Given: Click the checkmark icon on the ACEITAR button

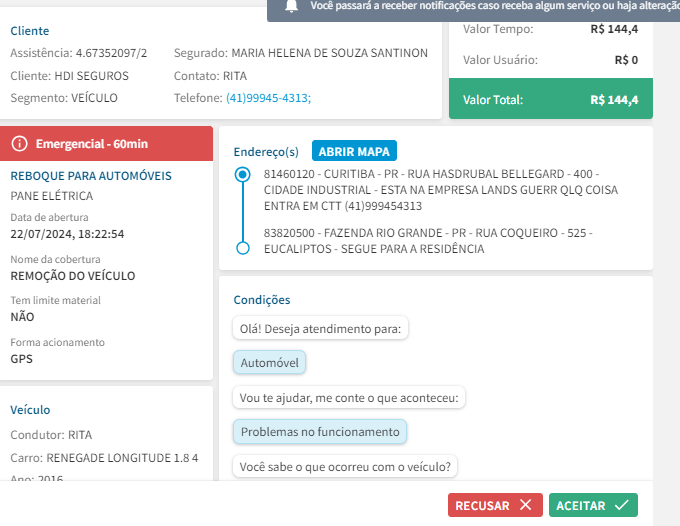Looking at the screenshot, I should coord(621,505).
